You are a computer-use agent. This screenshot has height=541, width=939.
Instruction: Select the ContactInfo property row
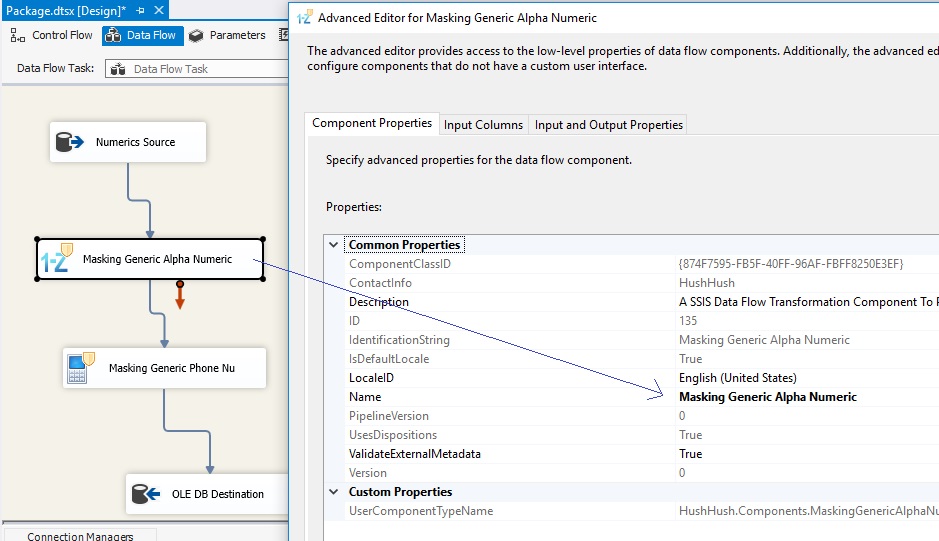(641, 283)
